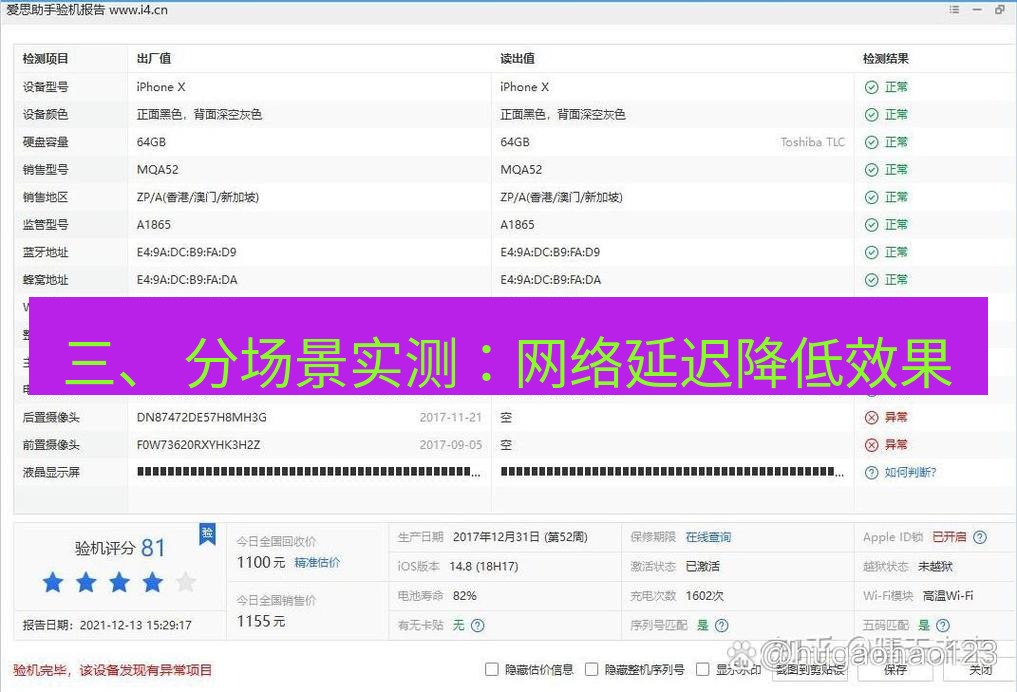
Task: Check the 隐藏整机序列号 option
Action: [592, 670]
